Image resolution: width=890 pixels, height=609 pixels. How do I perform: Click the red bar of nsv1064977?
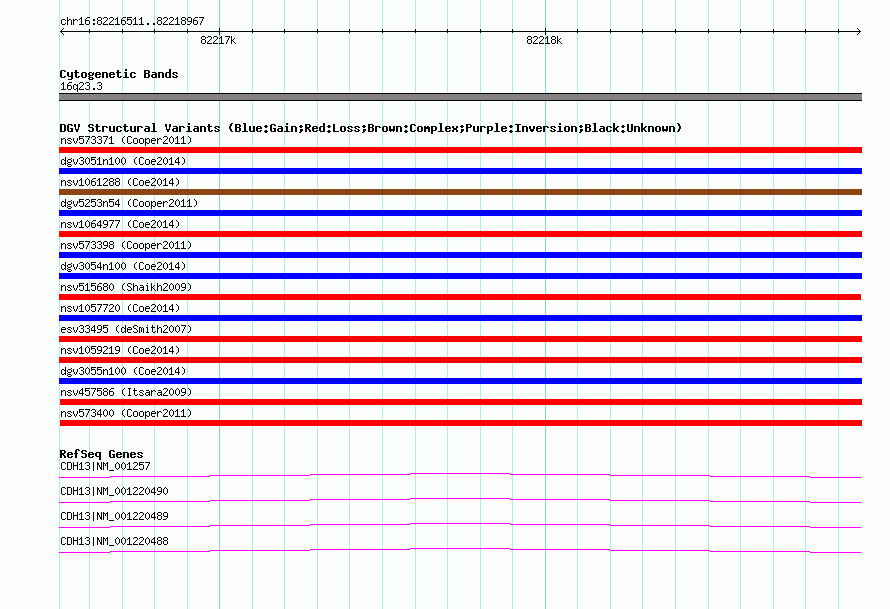tap(460, 234)
